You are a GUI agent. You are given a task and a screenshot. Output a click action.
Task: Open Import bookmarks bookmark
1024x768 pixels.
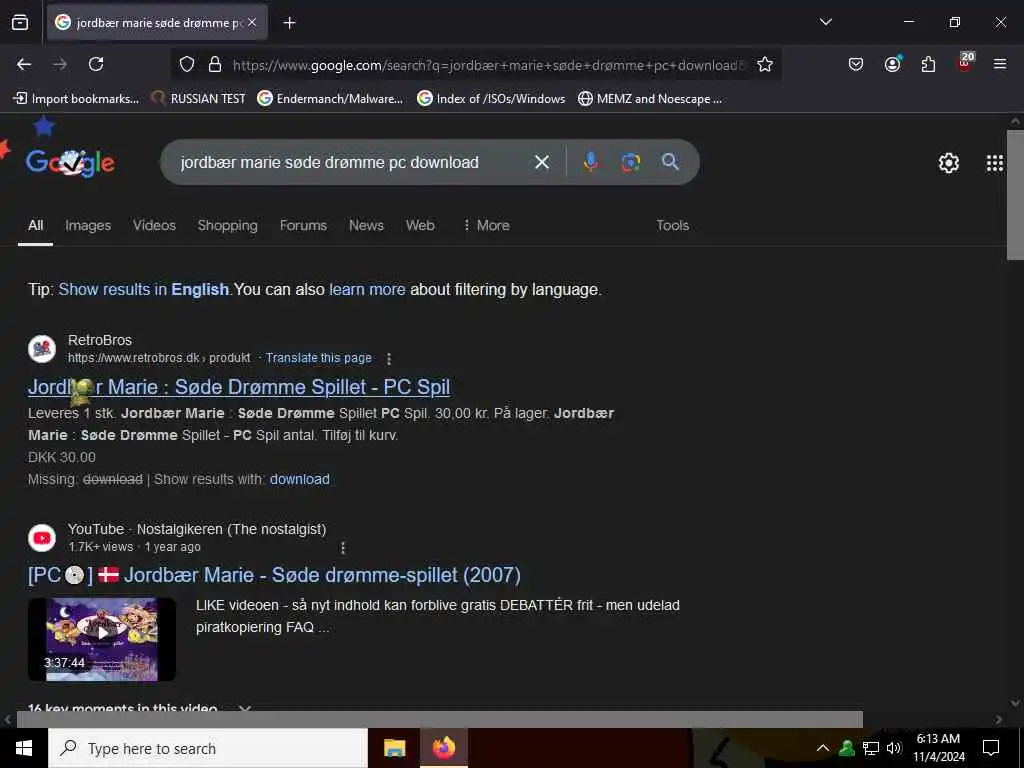pos(76,99)
